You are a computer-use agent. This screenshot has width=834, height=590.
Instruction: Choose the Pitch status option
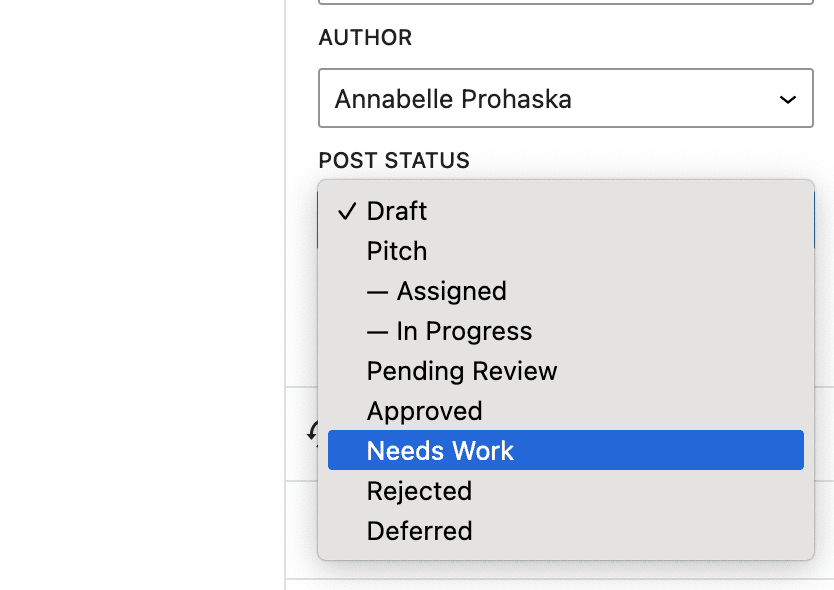[x=397, y=251]
